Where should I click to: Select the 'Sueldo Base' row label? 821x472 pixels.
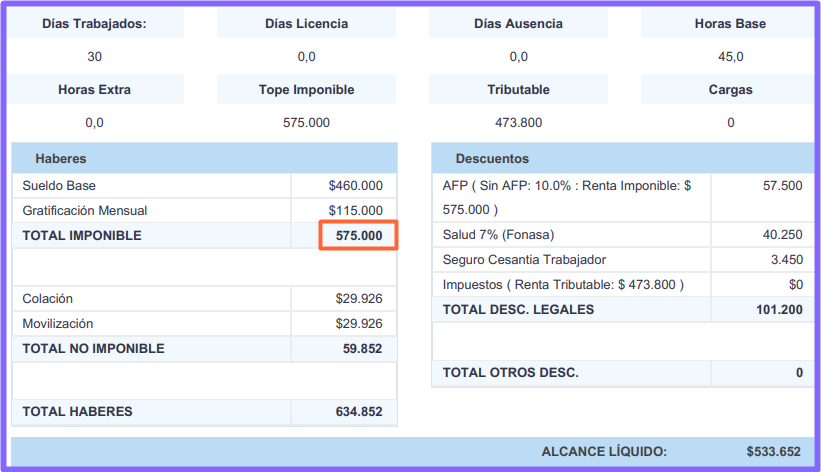point(59,185)
